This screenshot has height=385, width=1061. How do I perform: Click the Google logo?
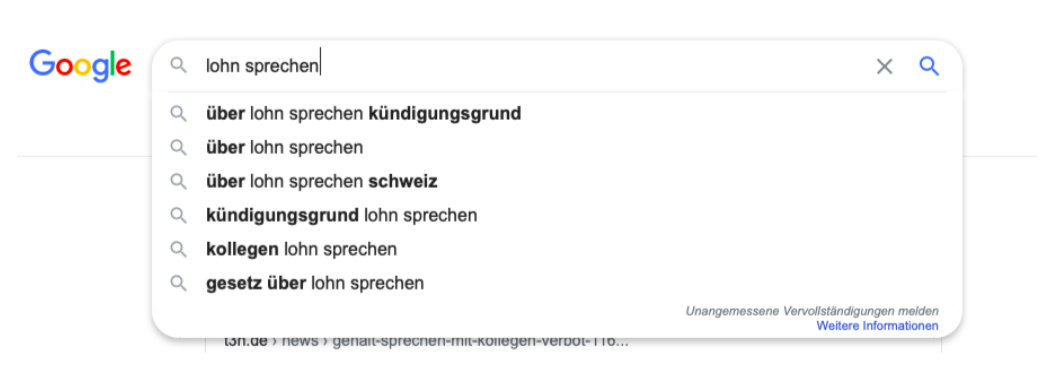[80, 66]
